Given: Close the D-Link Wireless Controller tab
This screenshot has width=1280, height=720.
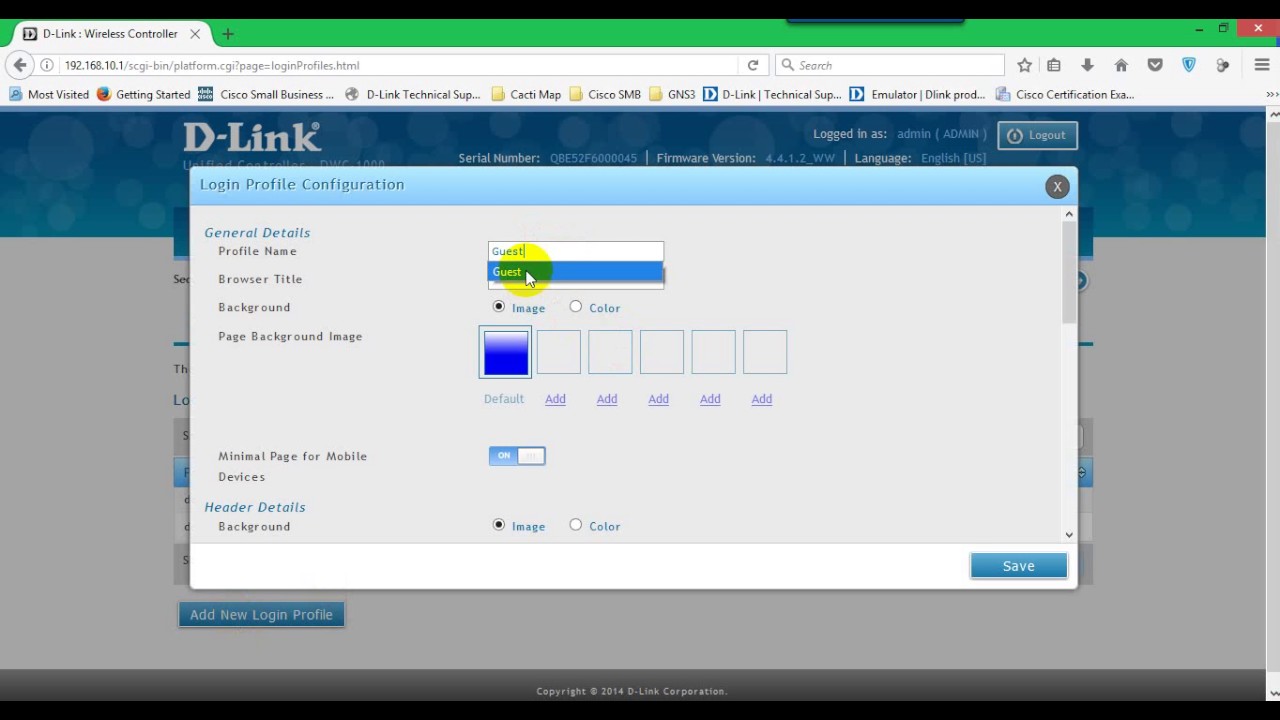Looking at the screenshot, I should pos(195,34).
